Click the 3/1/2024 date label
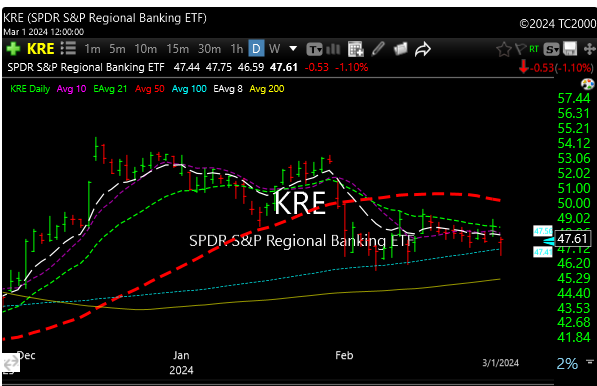This screenshot has width=597, height=386. pos(500,363)
